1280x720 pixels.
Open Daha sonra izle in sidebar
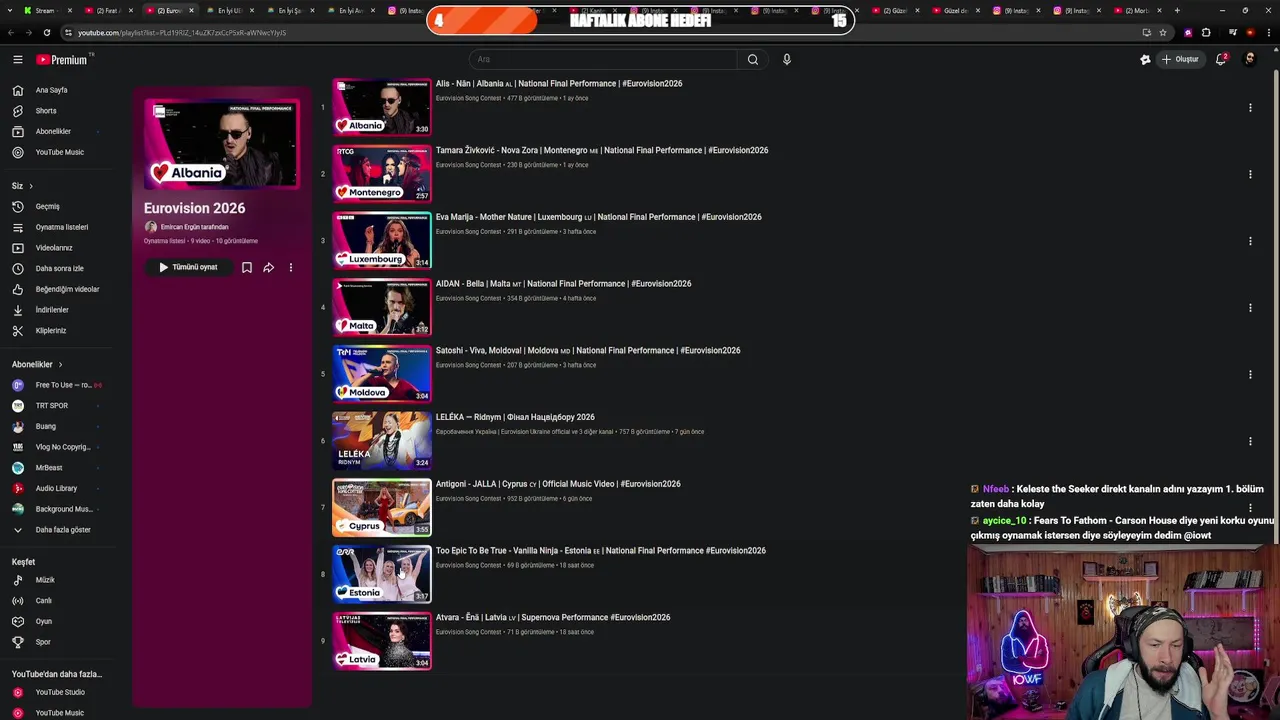59,268
